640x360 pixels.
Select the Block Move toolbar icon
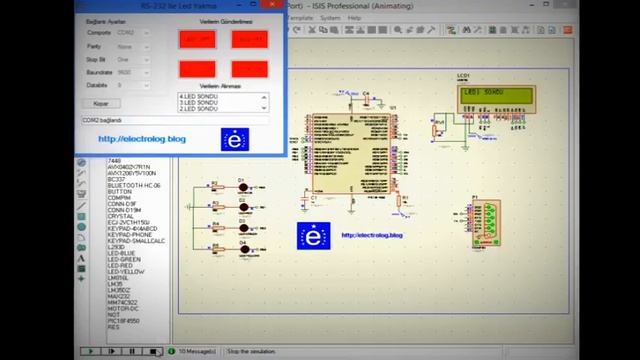tap(360, 30)
